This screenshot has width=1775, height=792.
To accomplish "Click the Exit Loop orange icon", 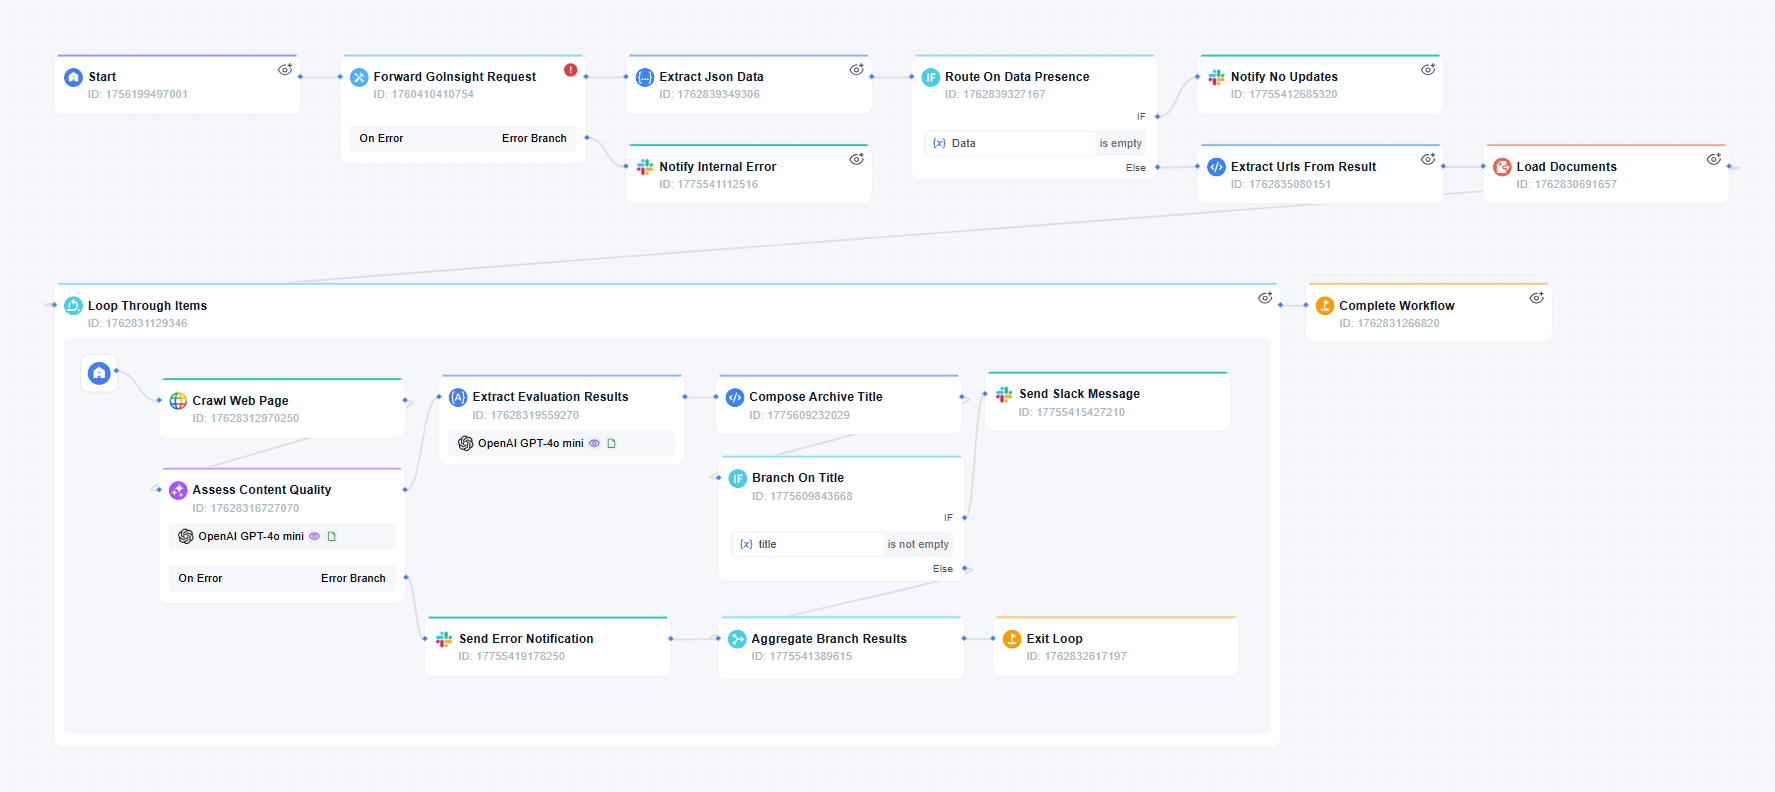I will [1011, 639].
